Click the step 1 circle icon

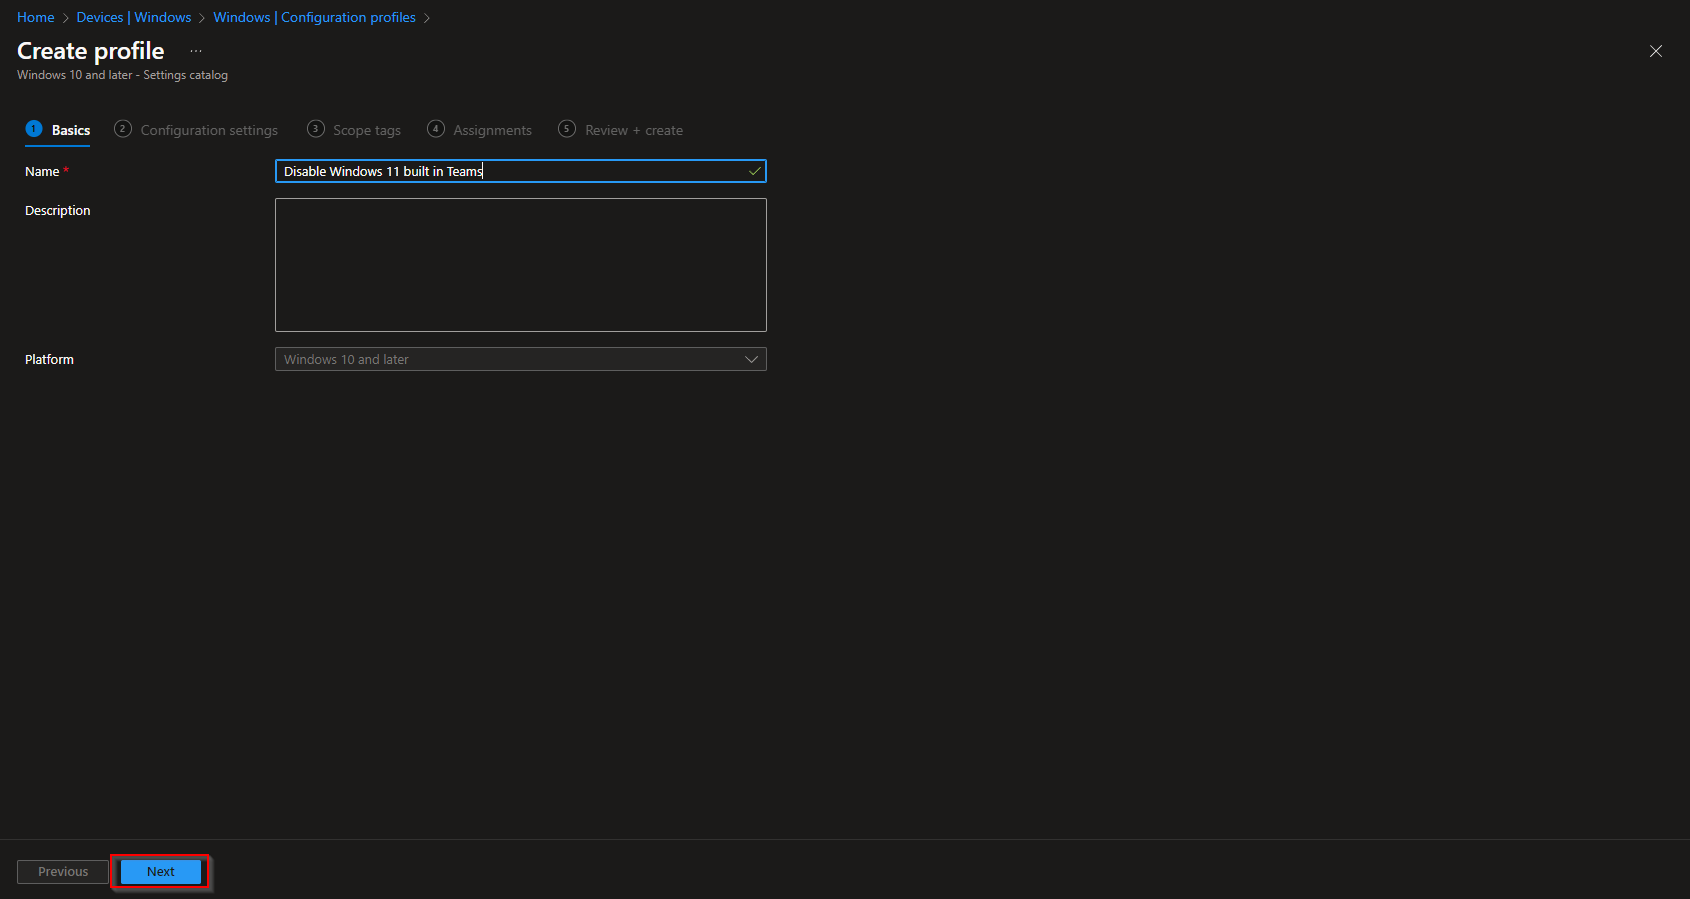point(34,128)
